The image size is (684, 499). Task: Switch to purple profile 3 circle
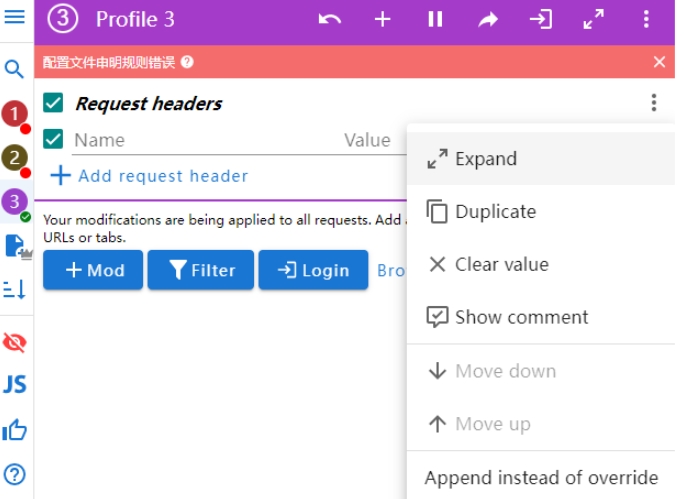[x=14, y=201]
